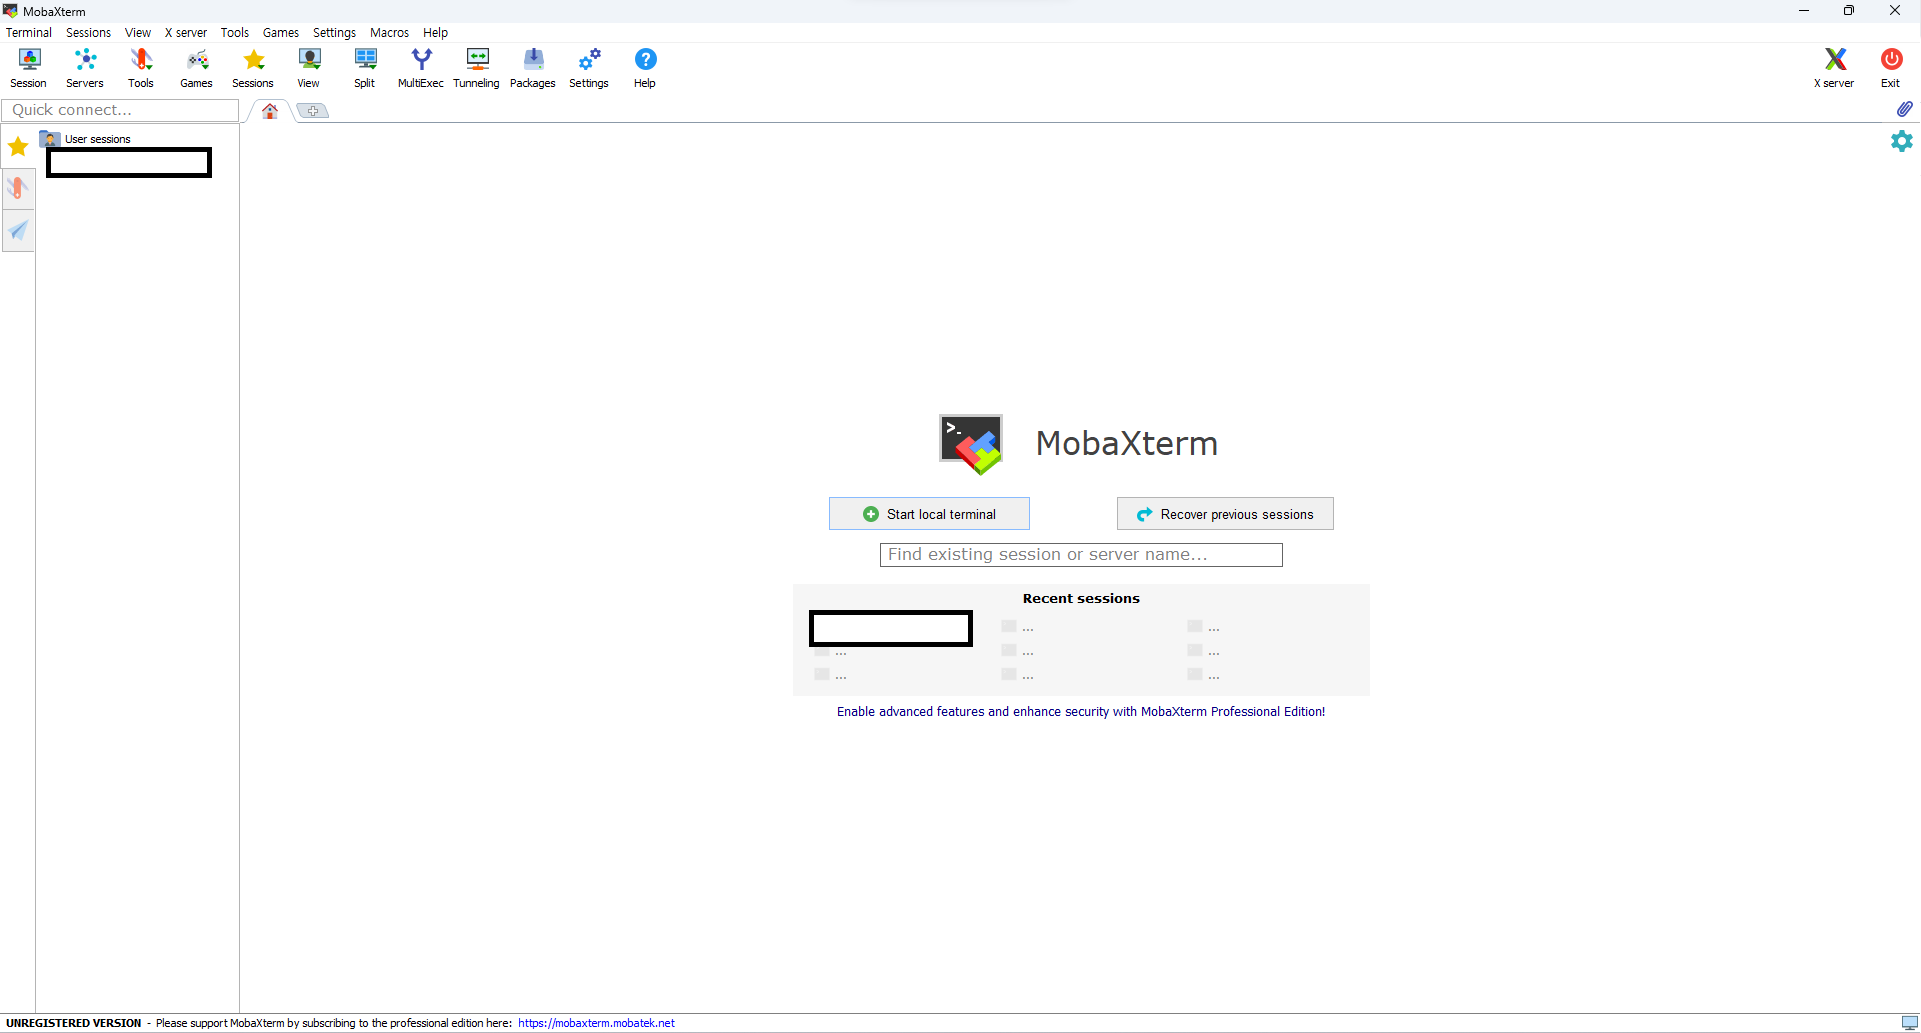
Task: Open the Settings menu in menu bar
Action: point(335,33)
